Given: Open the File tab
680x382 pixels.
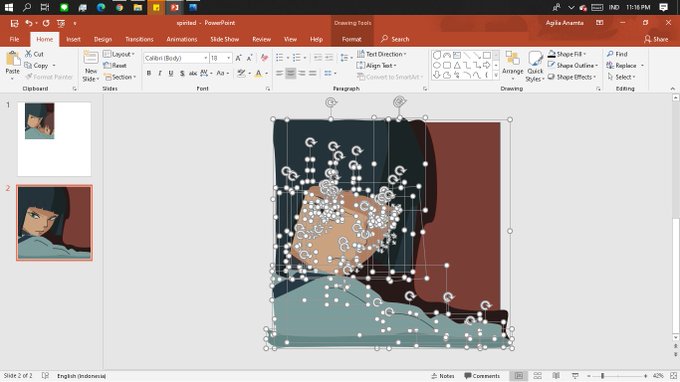Looking at the screenshot, I should (14, 39).
